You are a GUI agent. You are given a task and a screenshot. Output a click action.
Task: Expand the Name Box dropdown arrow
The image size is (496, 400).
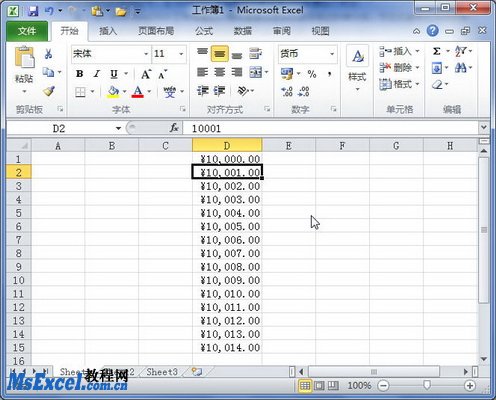(x=118, y=128)
